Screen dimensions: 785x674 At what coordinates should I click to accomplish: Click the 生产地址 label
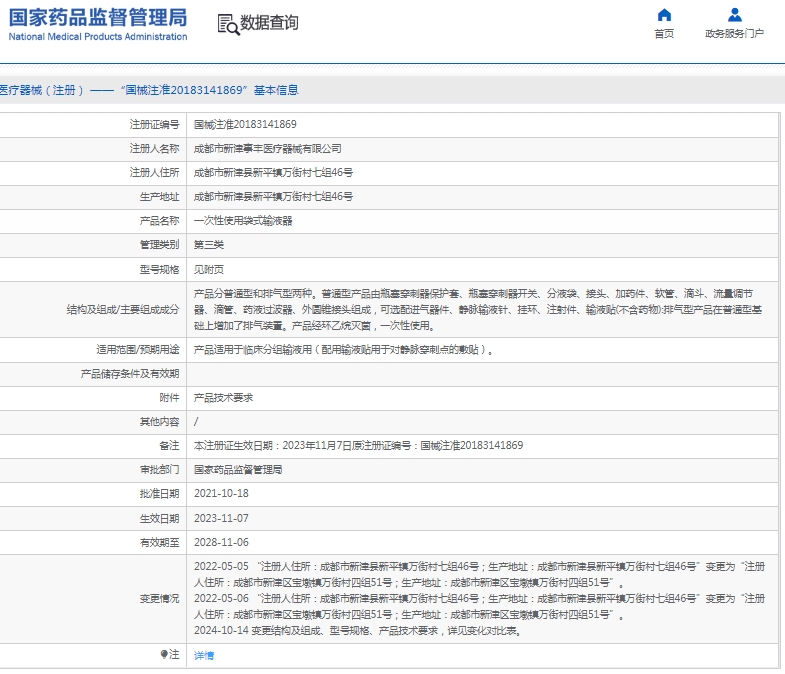[x=159, y=196]
